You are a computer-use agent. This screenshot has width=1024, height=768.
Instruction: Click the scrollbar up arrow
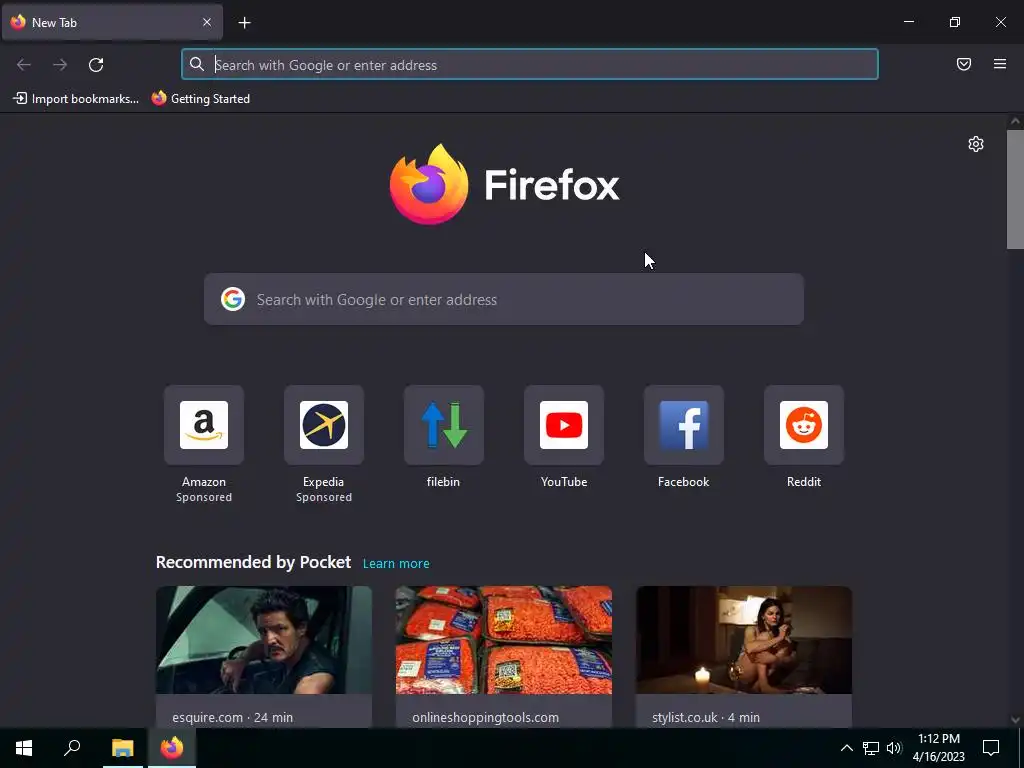pyautogui.click(x=1015, y=121)
